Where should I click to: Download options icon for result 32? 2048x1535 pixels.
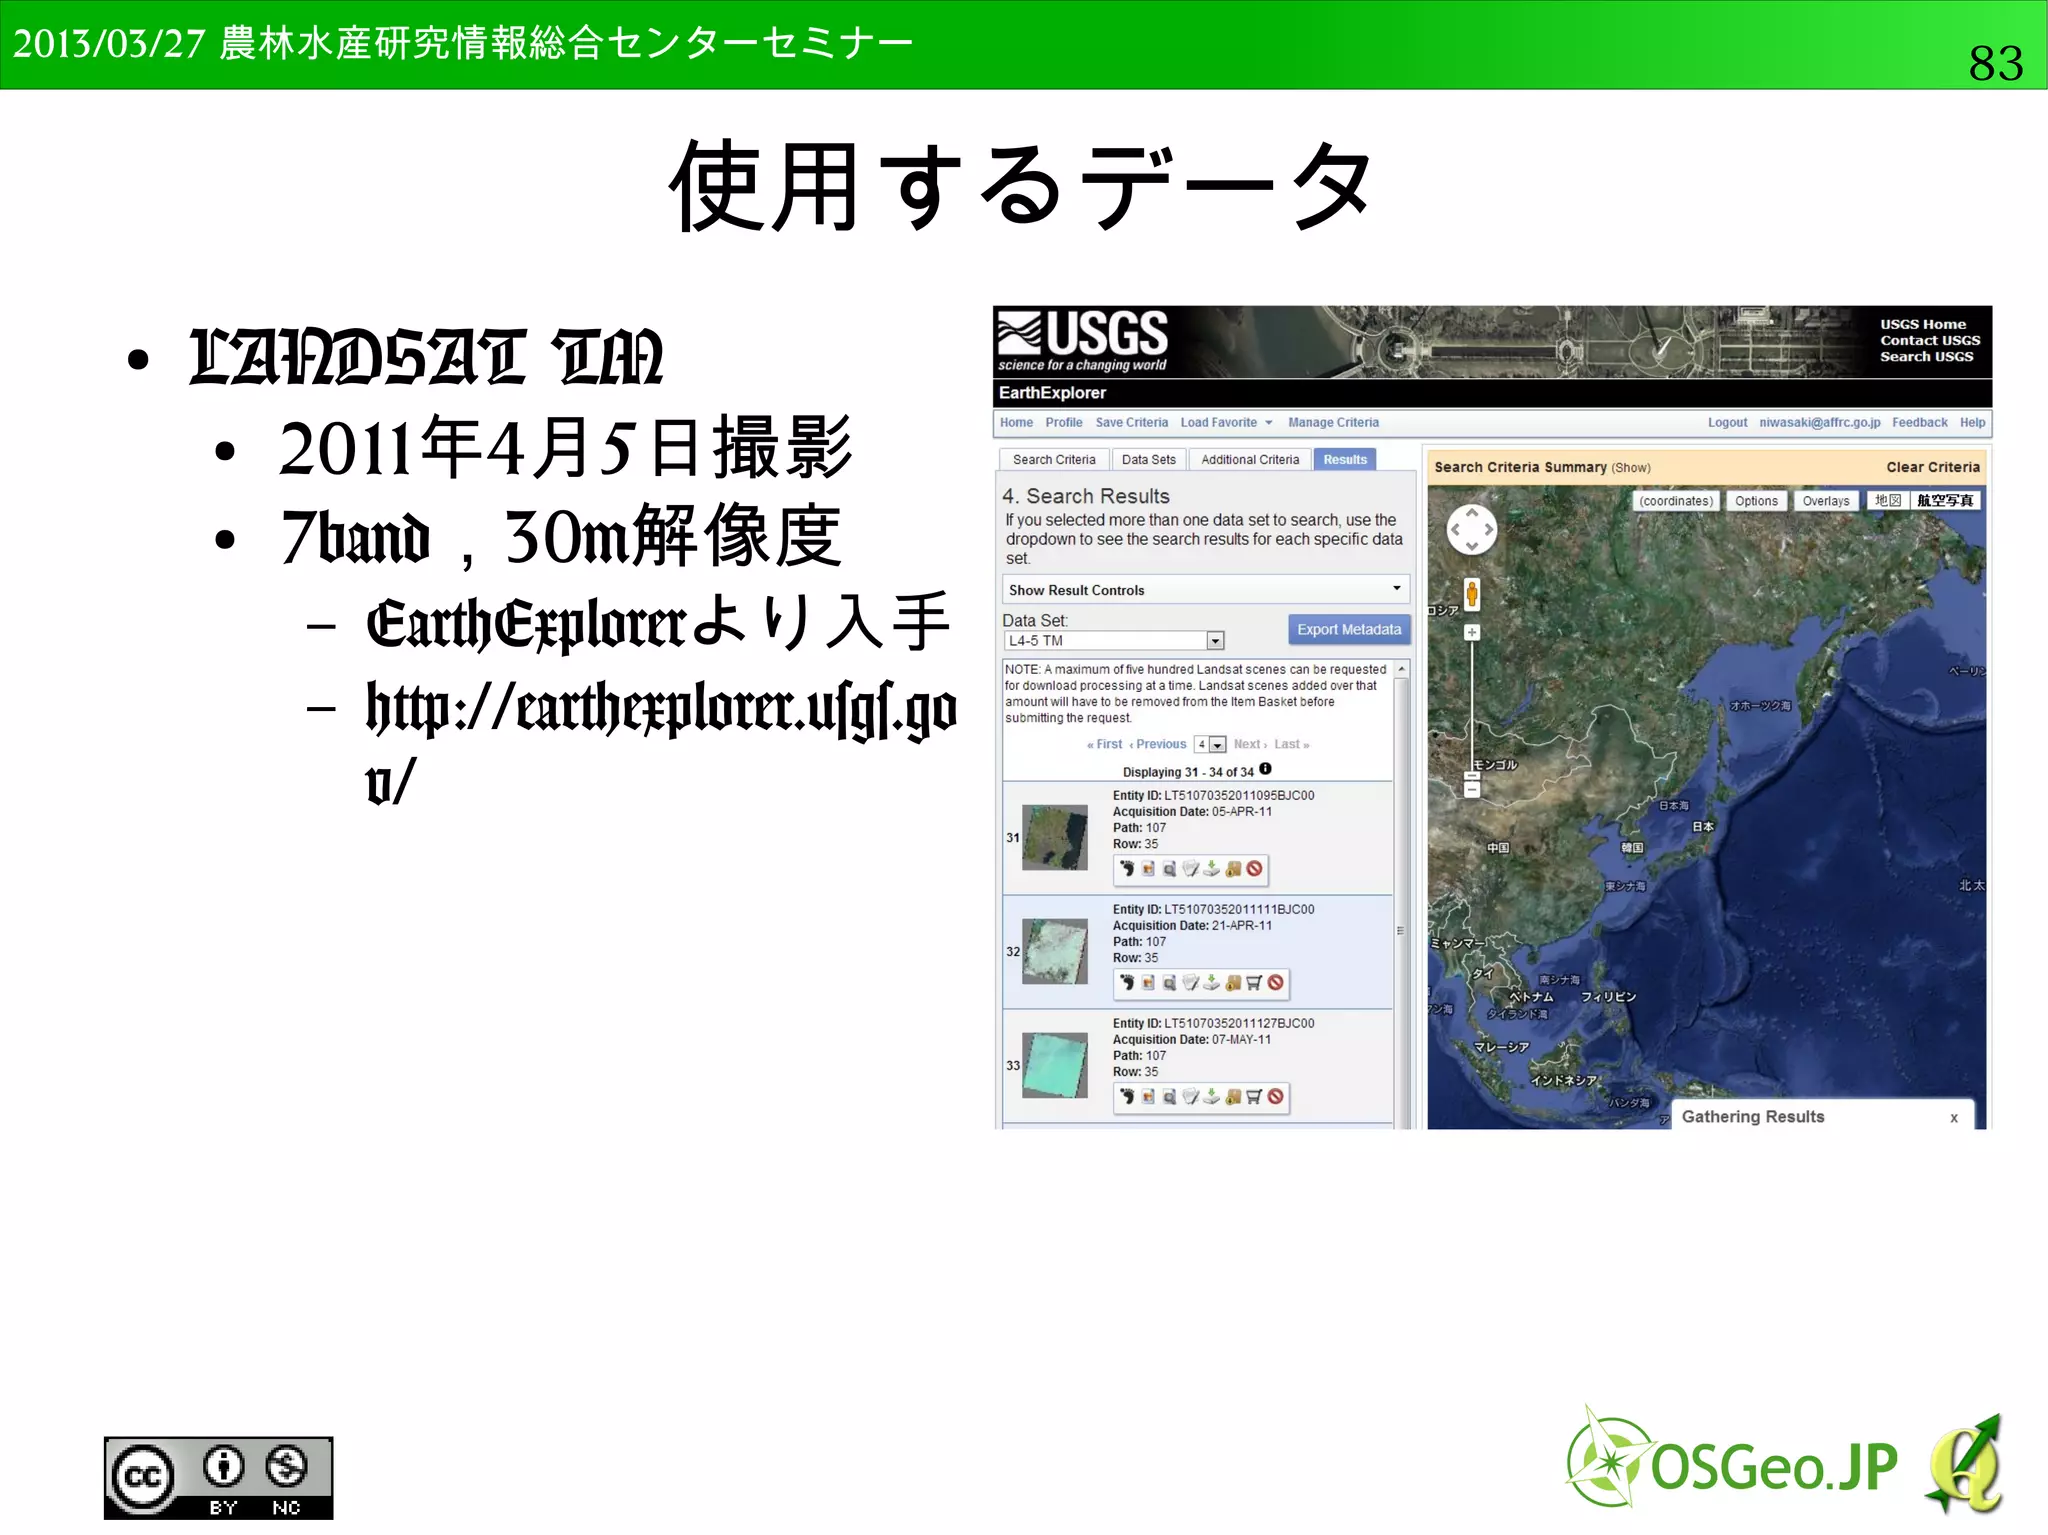1212,983
